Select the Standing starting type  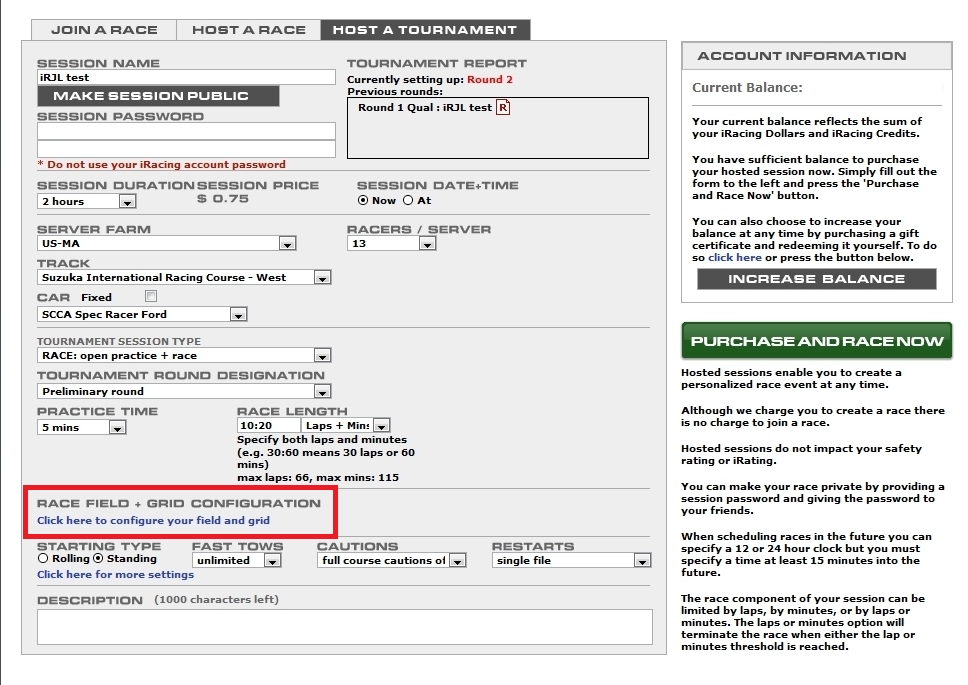click(x=98, y=558)
